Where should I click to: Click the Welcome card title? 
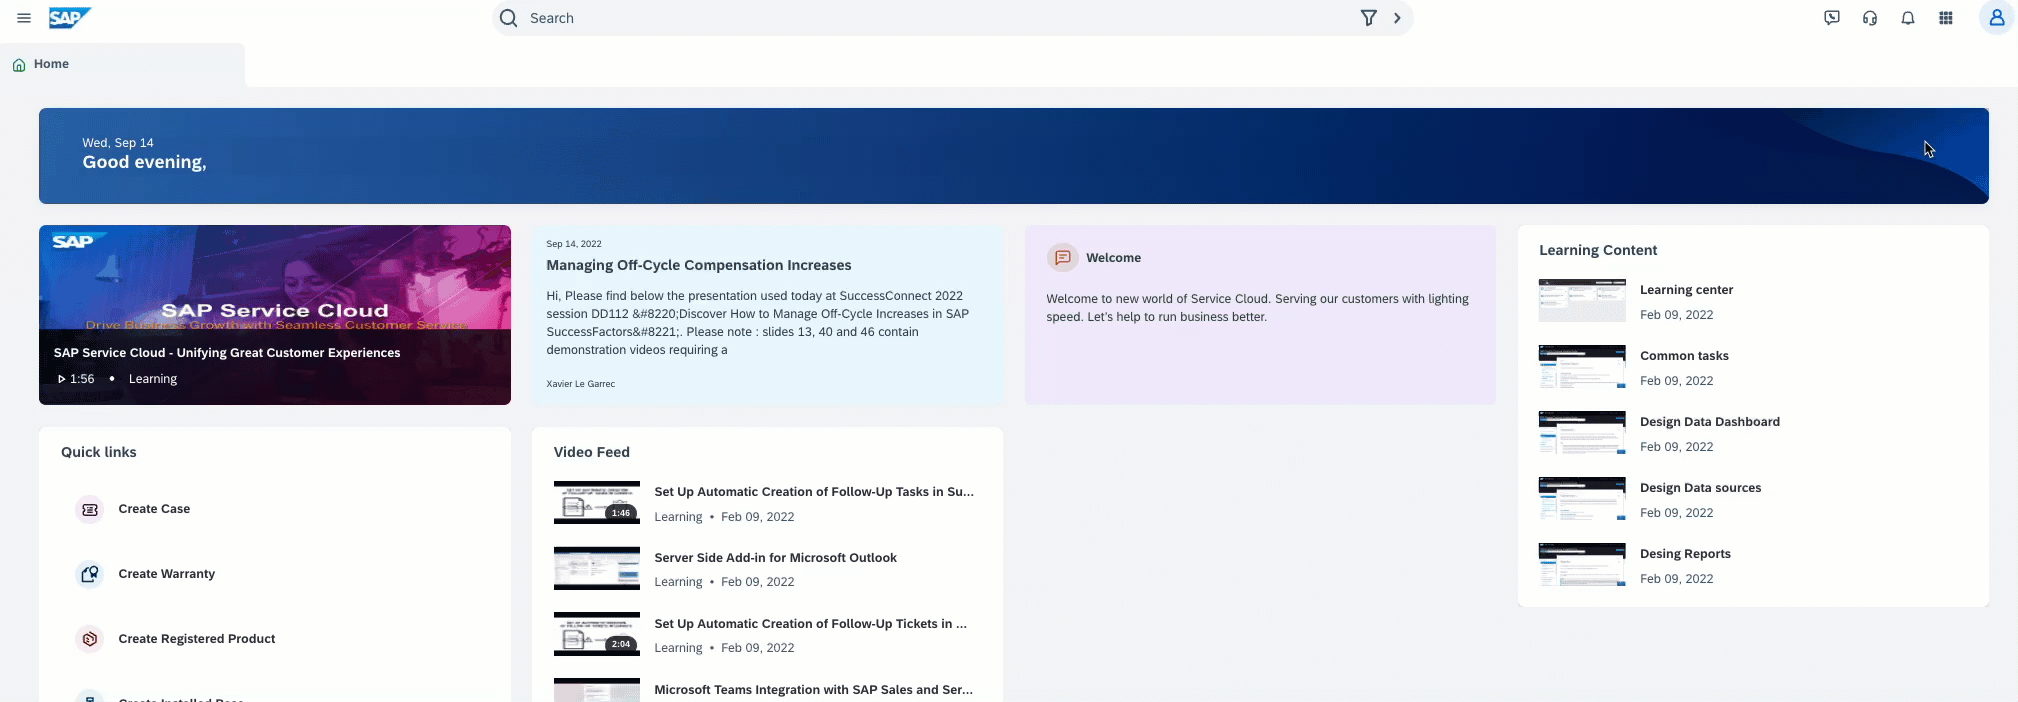tap(1113, 258)
